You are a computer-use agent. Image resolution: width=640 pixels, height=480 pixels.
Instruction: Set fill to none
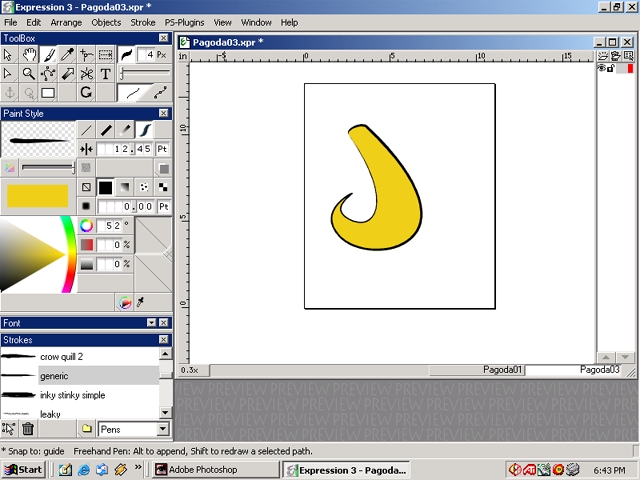click(x=86, y=187)
